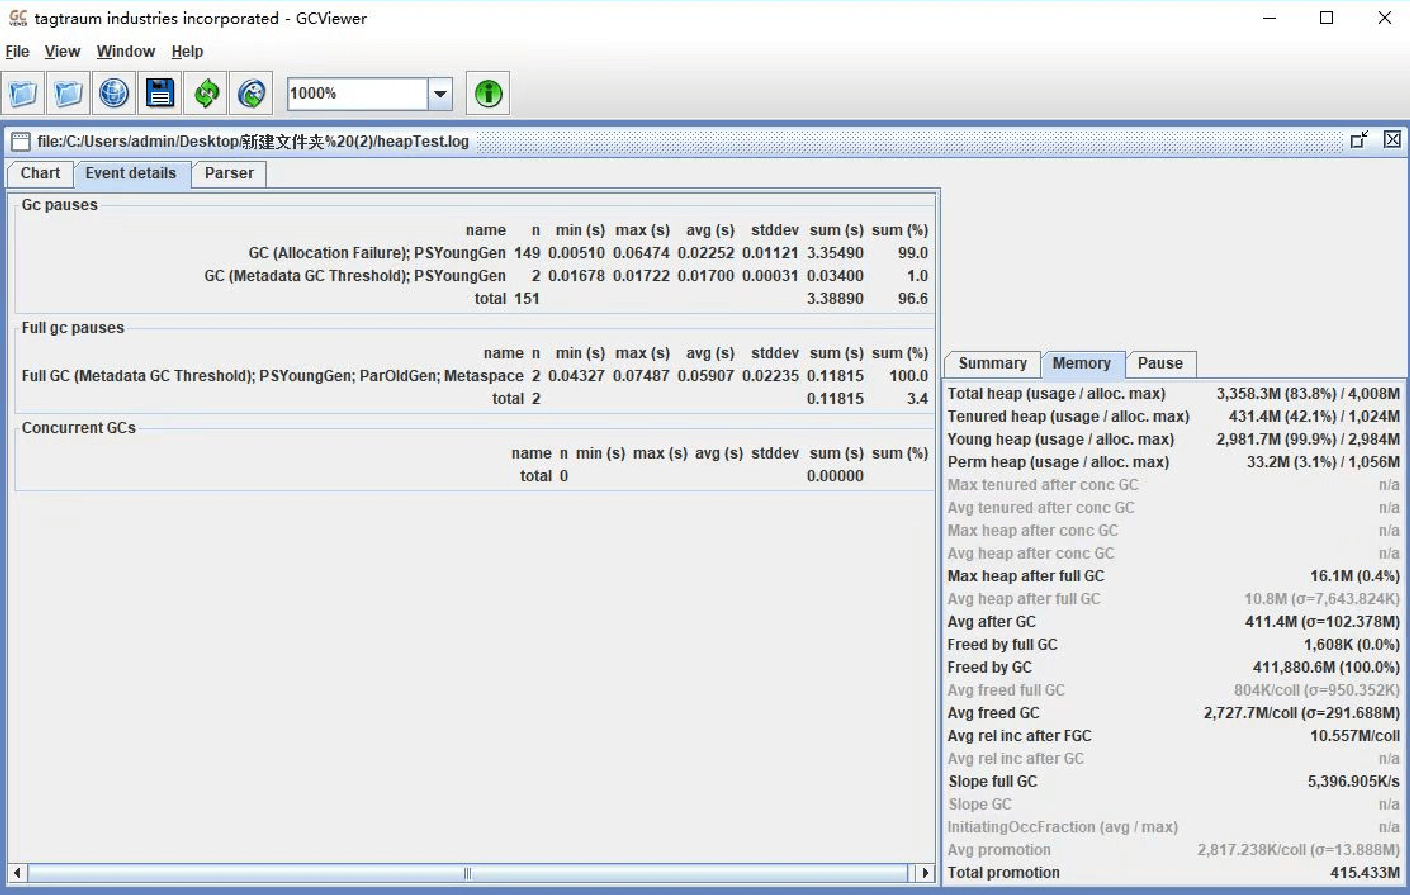Open URL with the globe icon
Viewport: 1410px width, 895px height.
114,94
